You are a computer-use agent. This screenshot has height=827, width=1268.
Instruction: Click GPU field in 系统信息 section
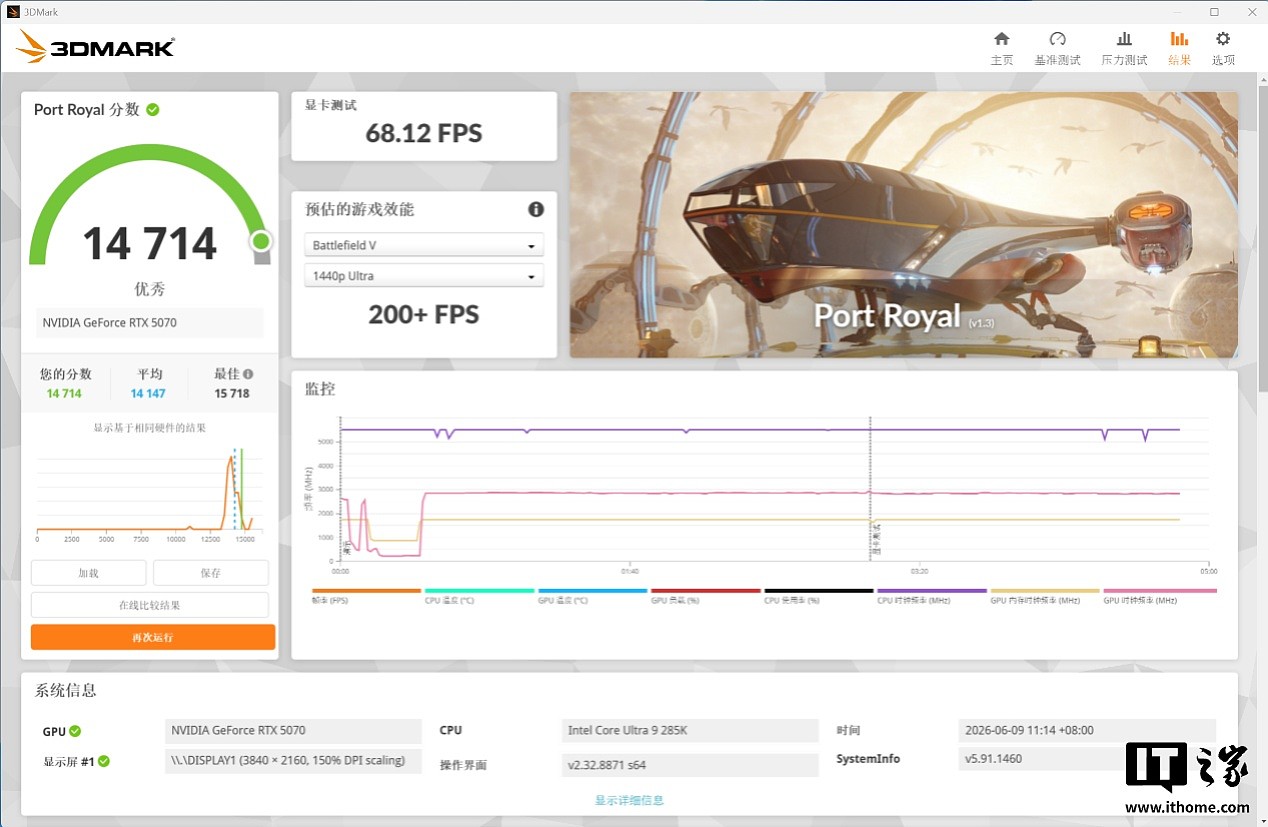pos(293,731)
